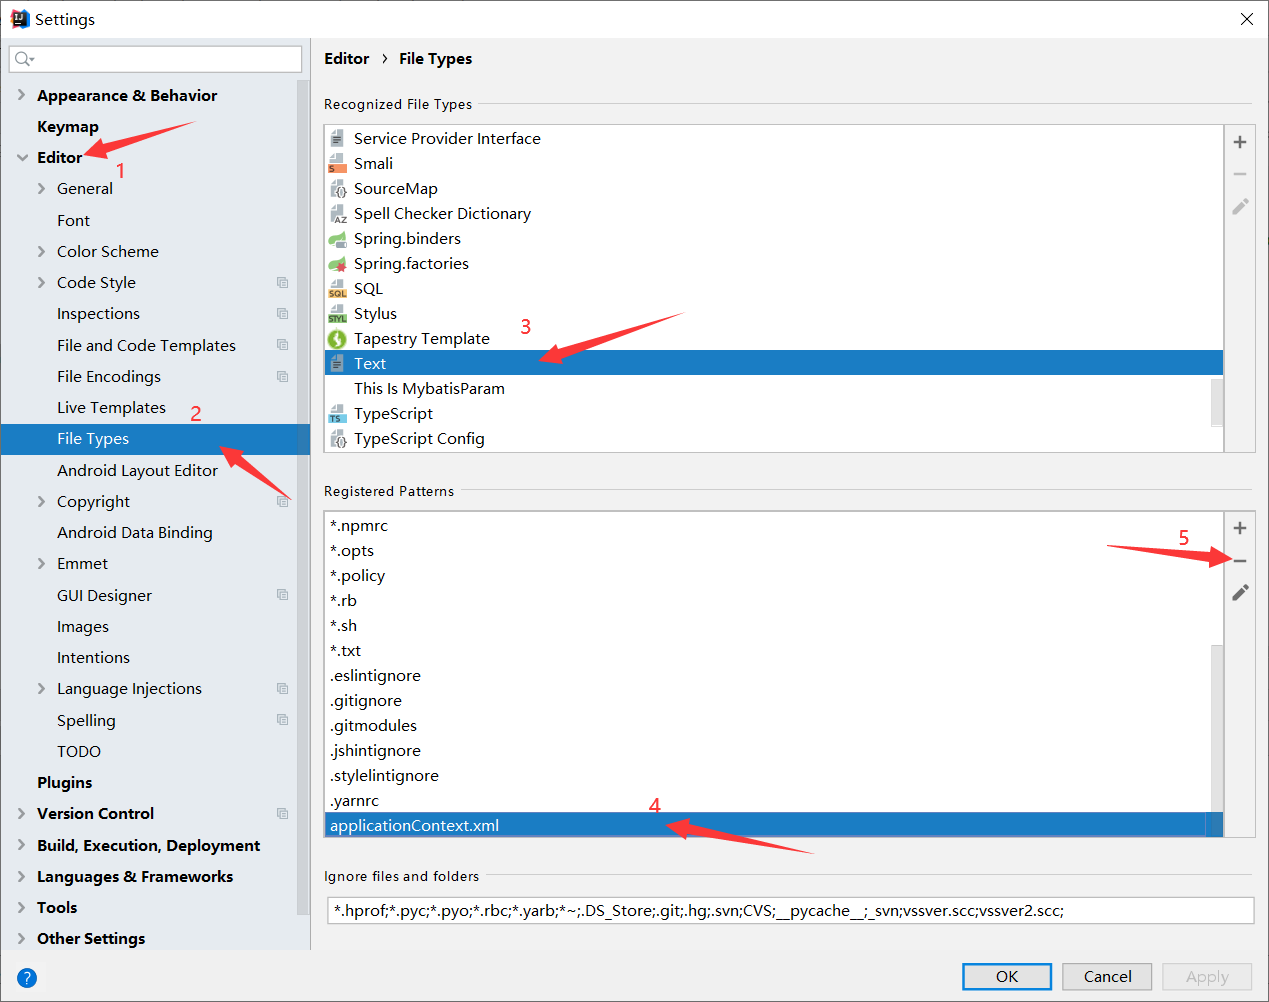The height and width of the screenshot is (1002, 1269).
Task: Click OK to confirm settings
Action: (x=1007, y=976)
